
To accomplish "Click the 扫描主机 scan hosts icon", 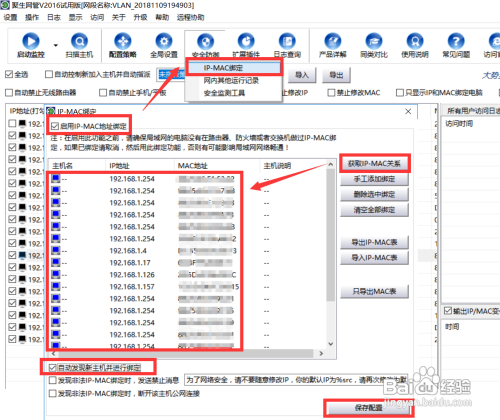I will tap(79, 41).
